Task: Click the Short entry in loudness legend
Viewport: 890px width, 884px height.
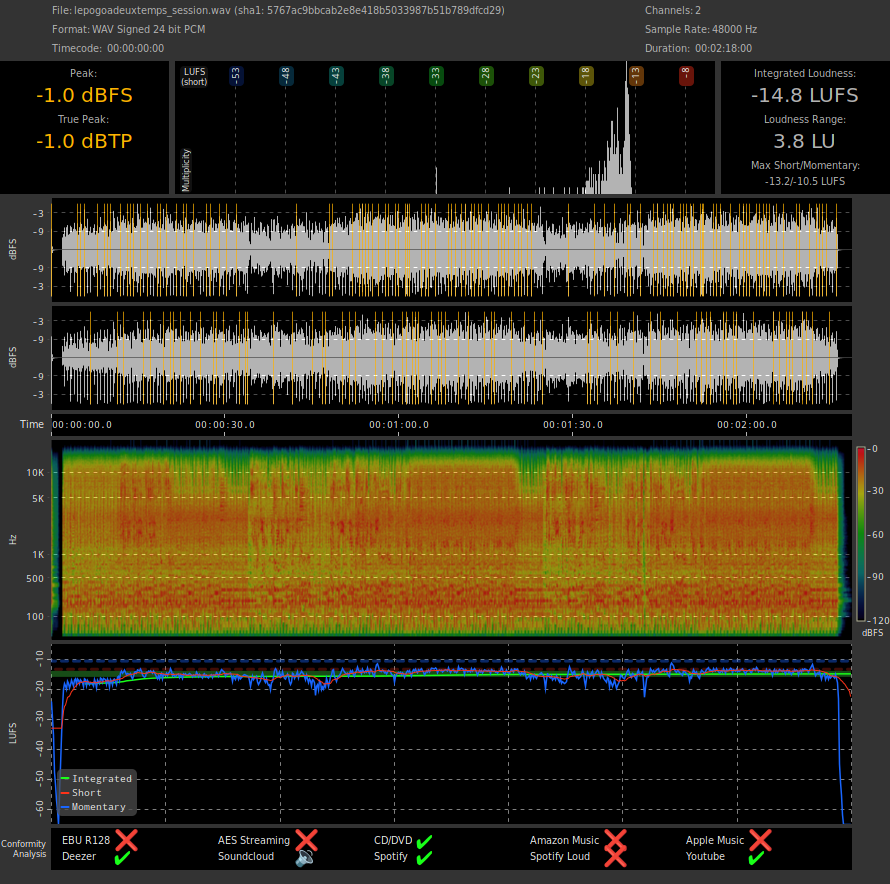Action: (86, 792)
